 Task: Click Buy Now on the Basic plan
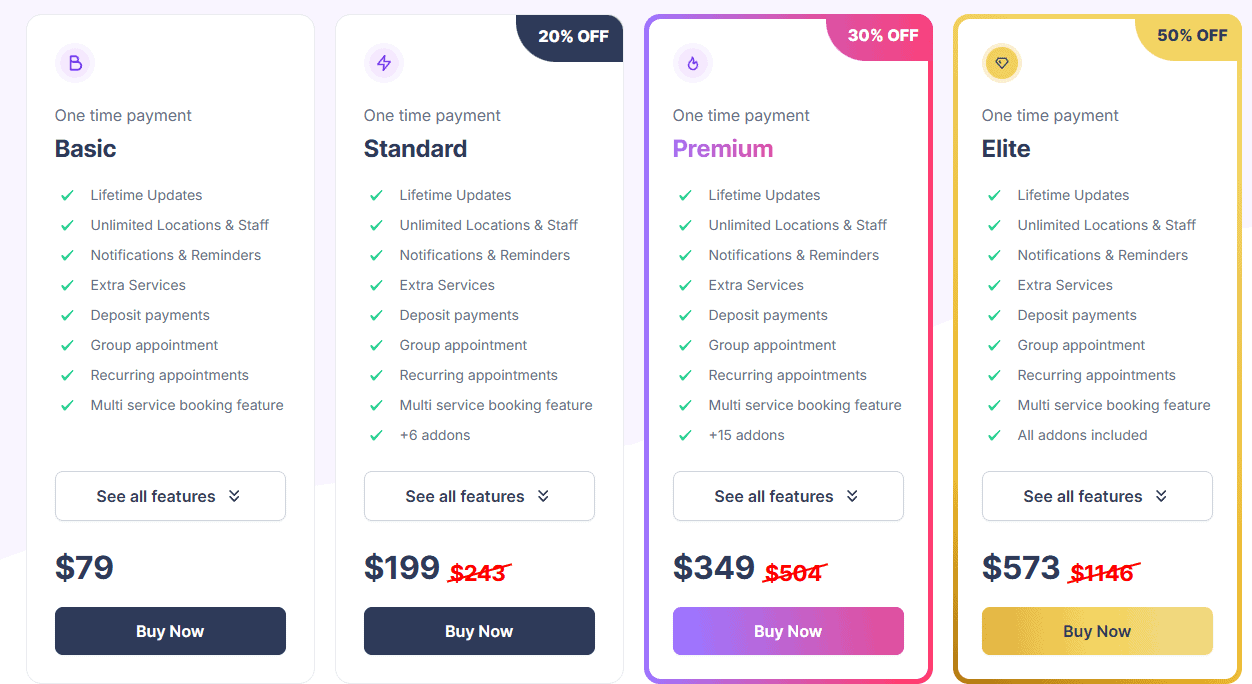coord(170,631)
